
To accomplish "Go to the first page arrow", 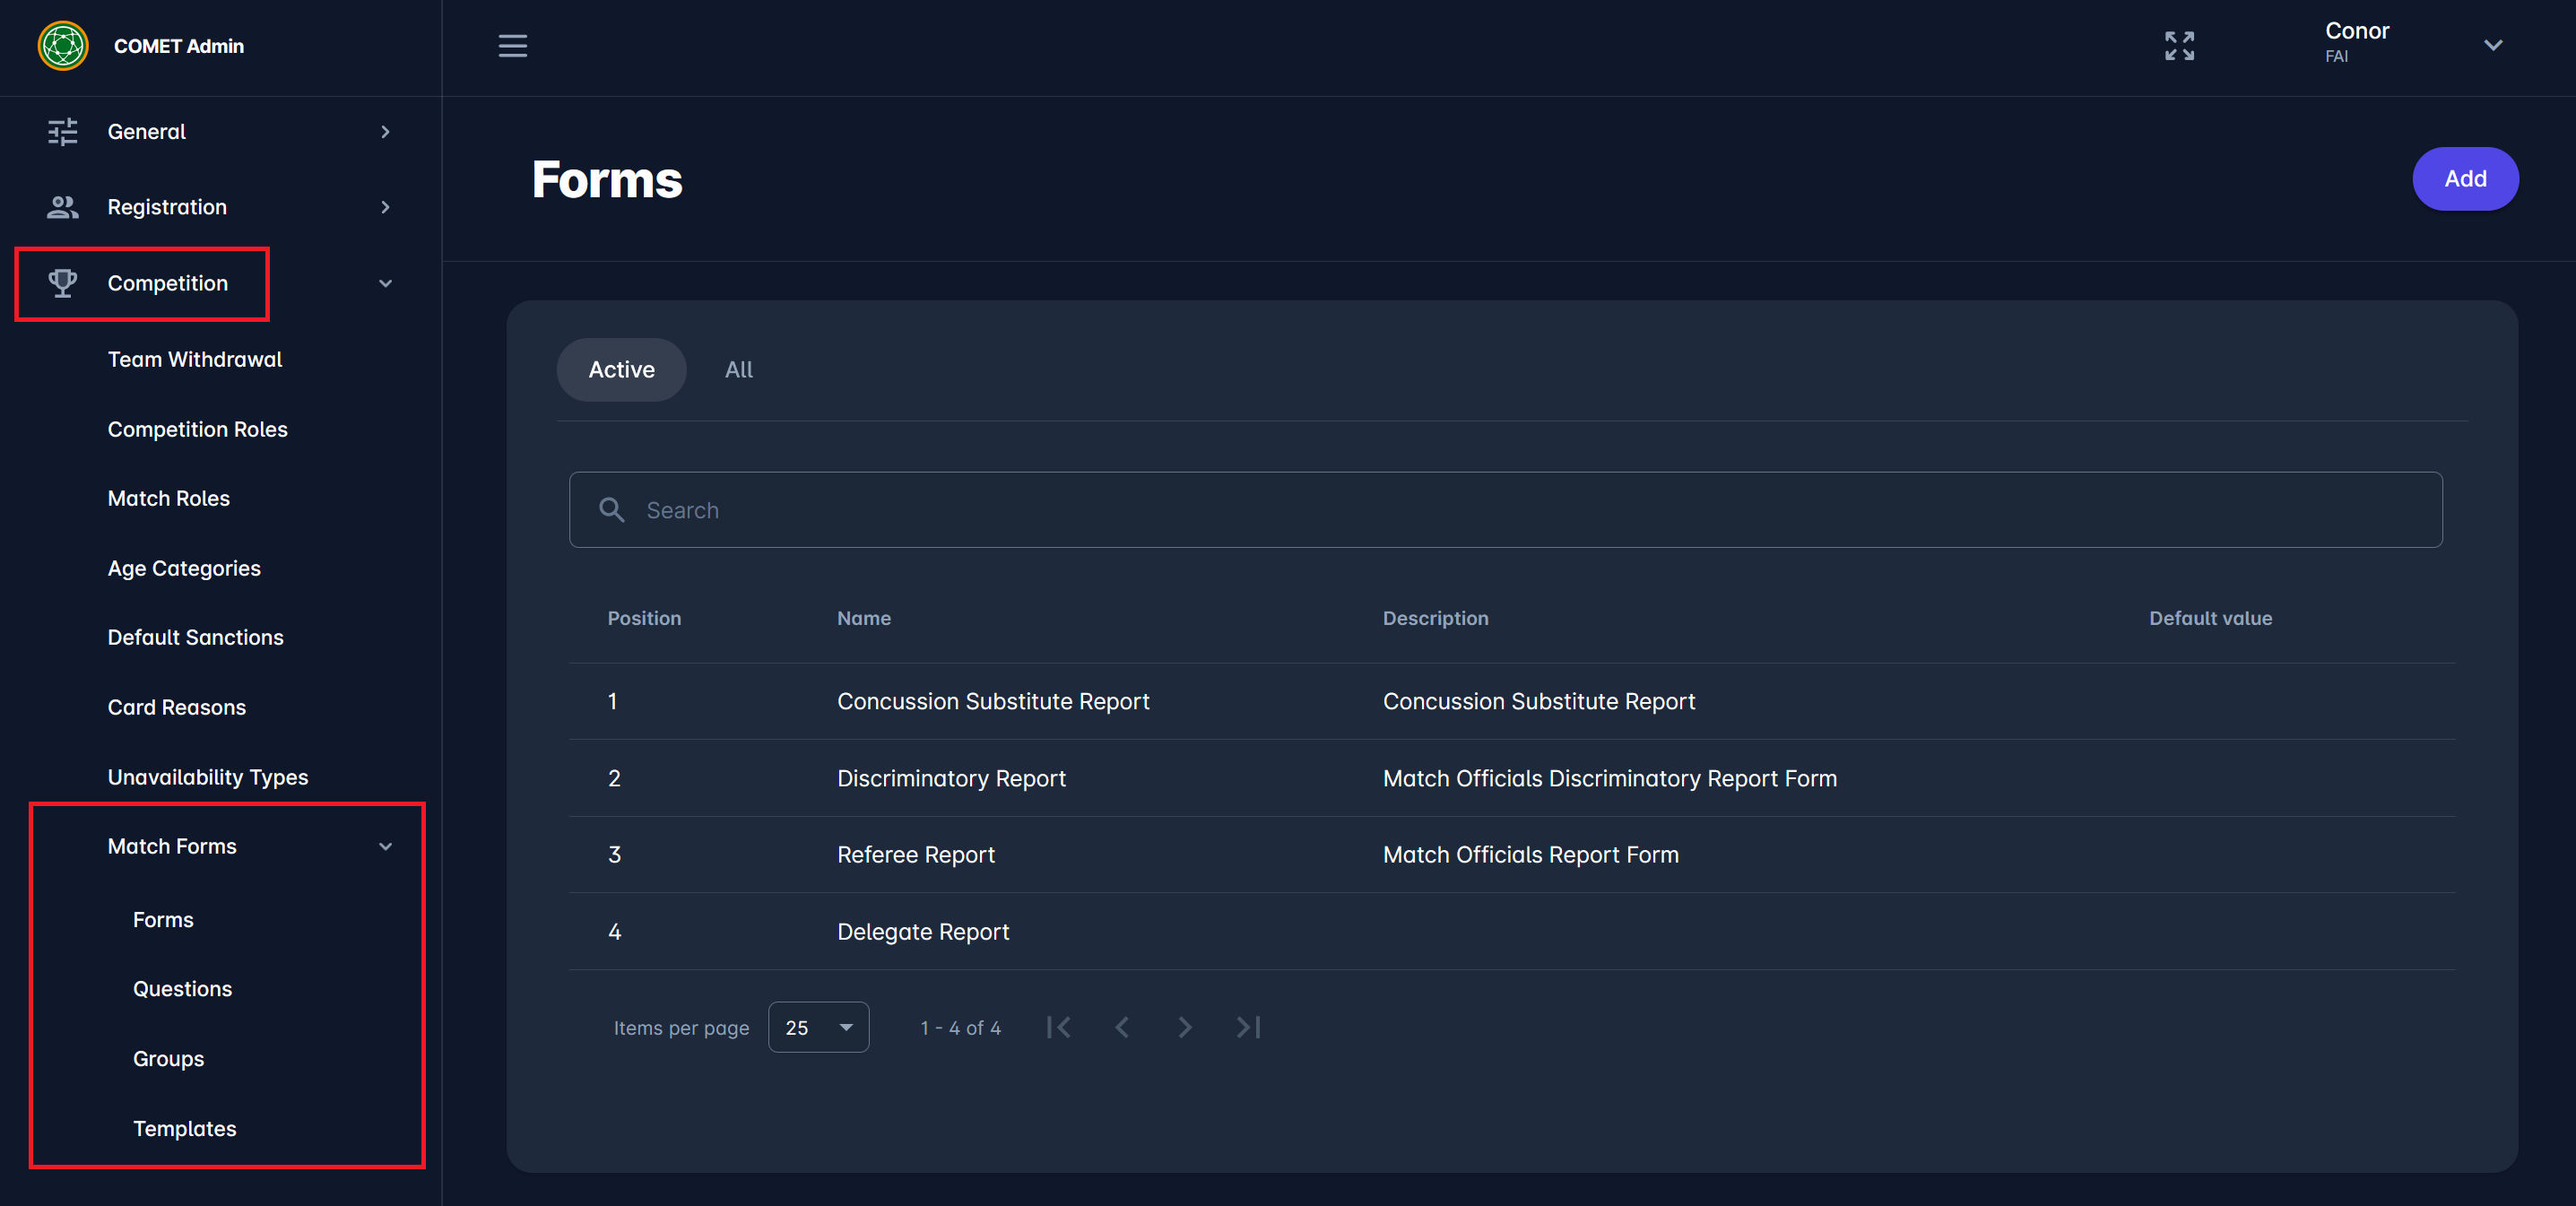I will 1058,1027.
